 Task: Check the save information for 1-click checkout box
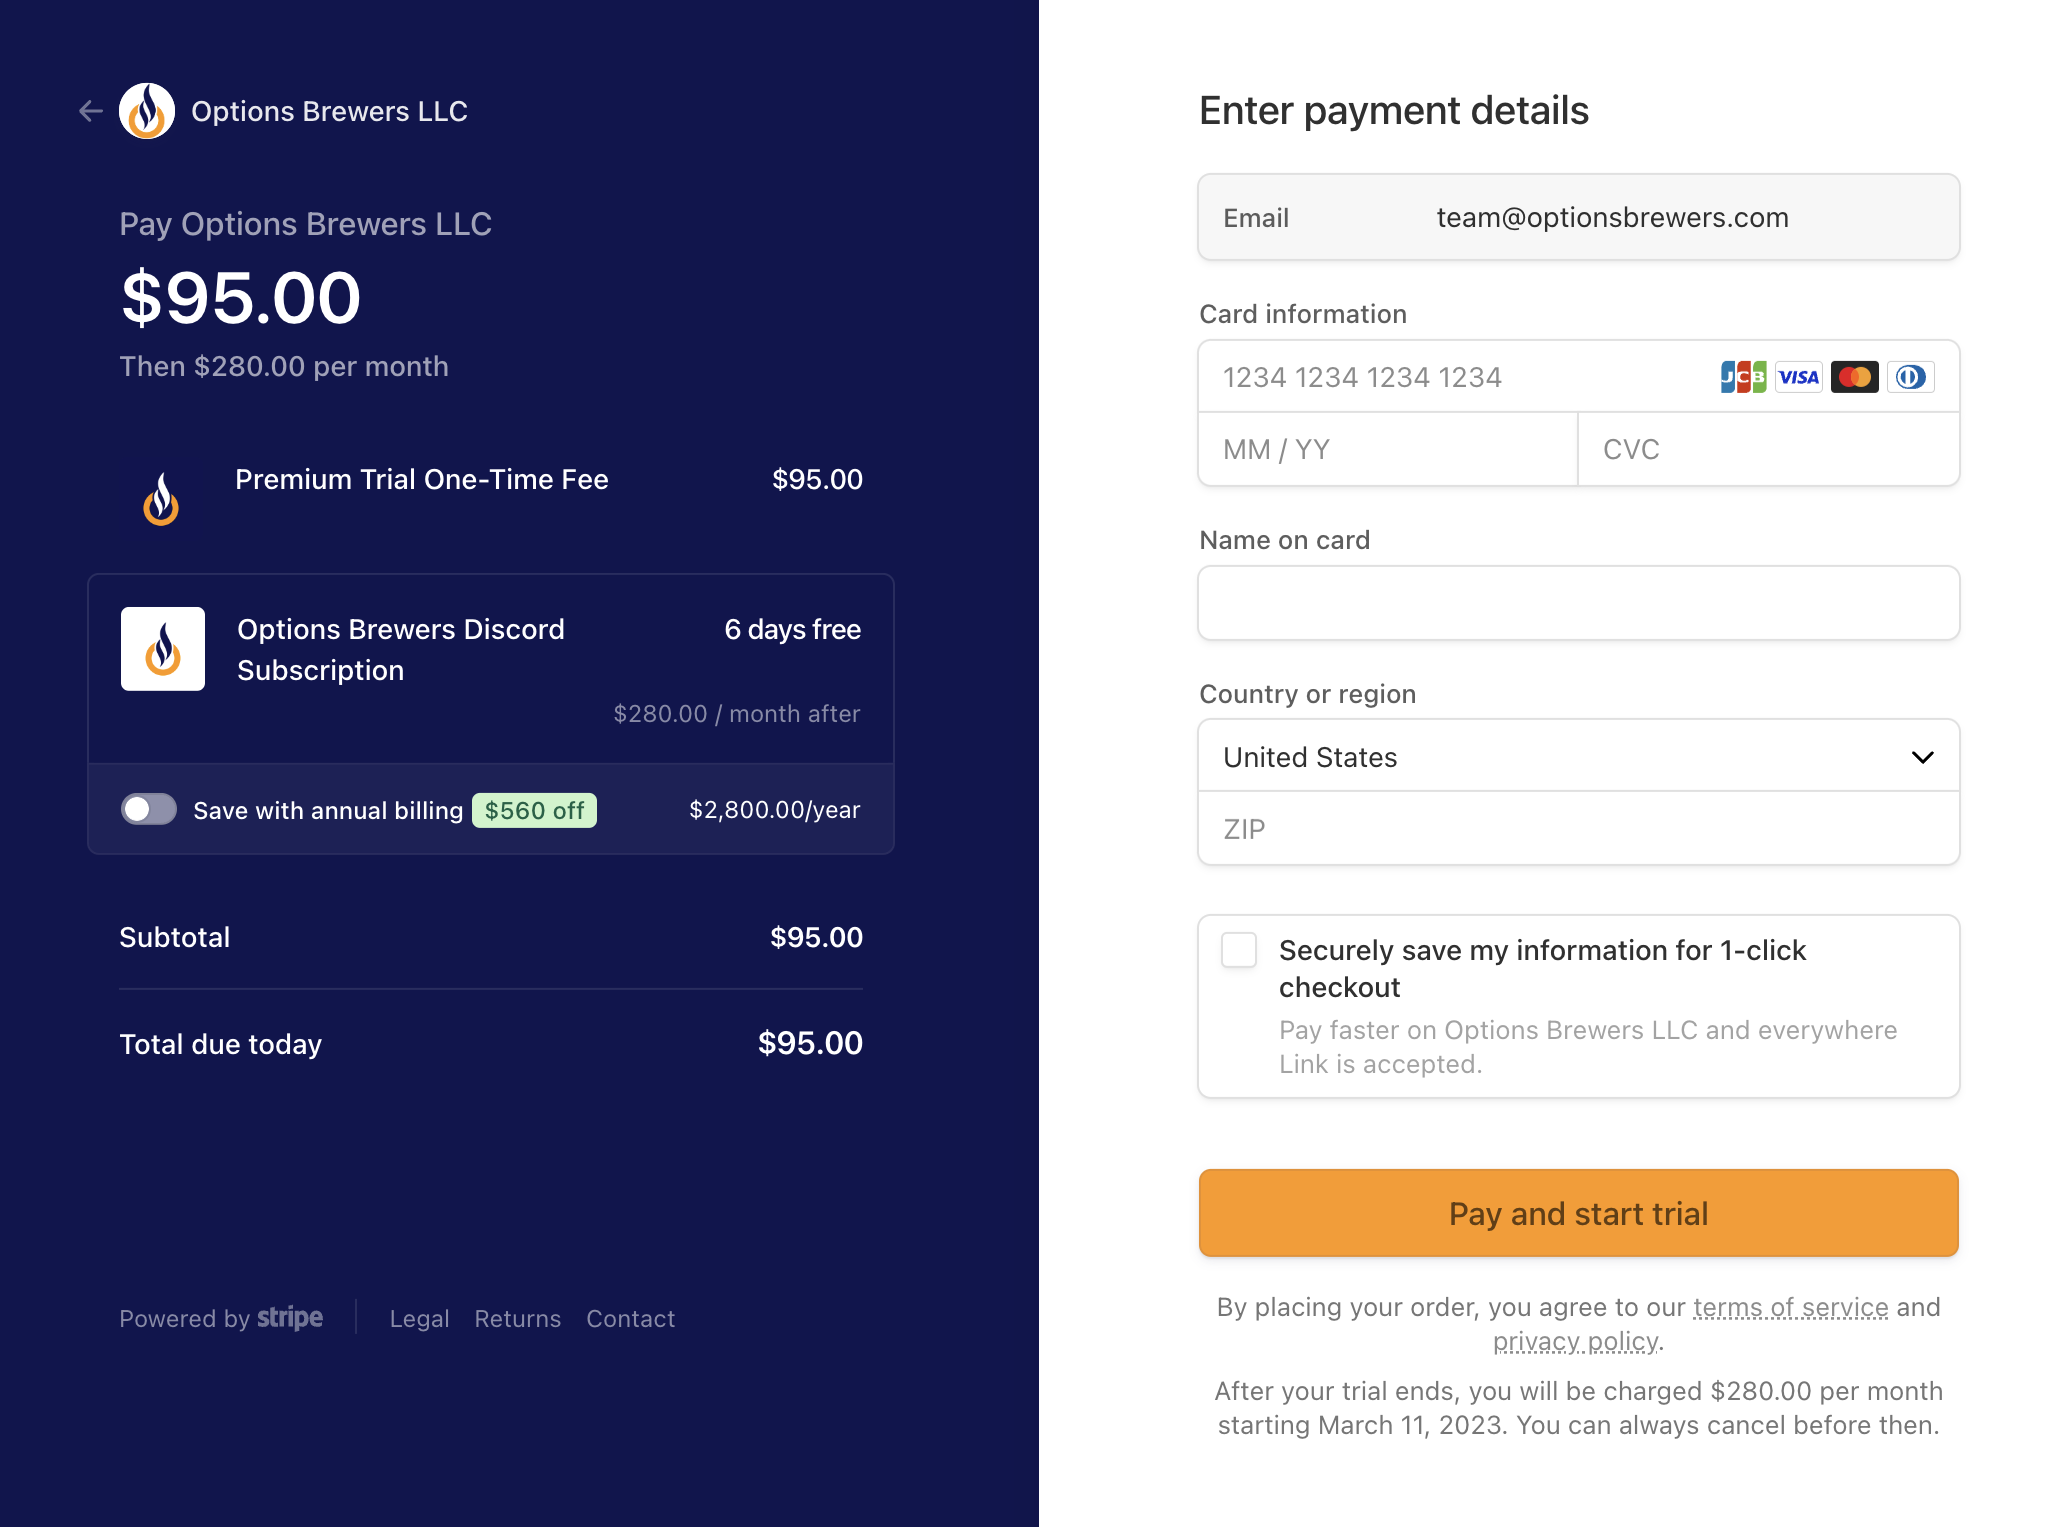point(1239,950)
